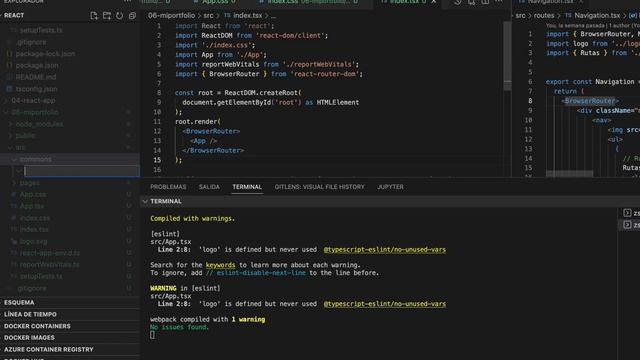Expand the ESQUEMA section
Screen dimensions: 640x360
19,302
